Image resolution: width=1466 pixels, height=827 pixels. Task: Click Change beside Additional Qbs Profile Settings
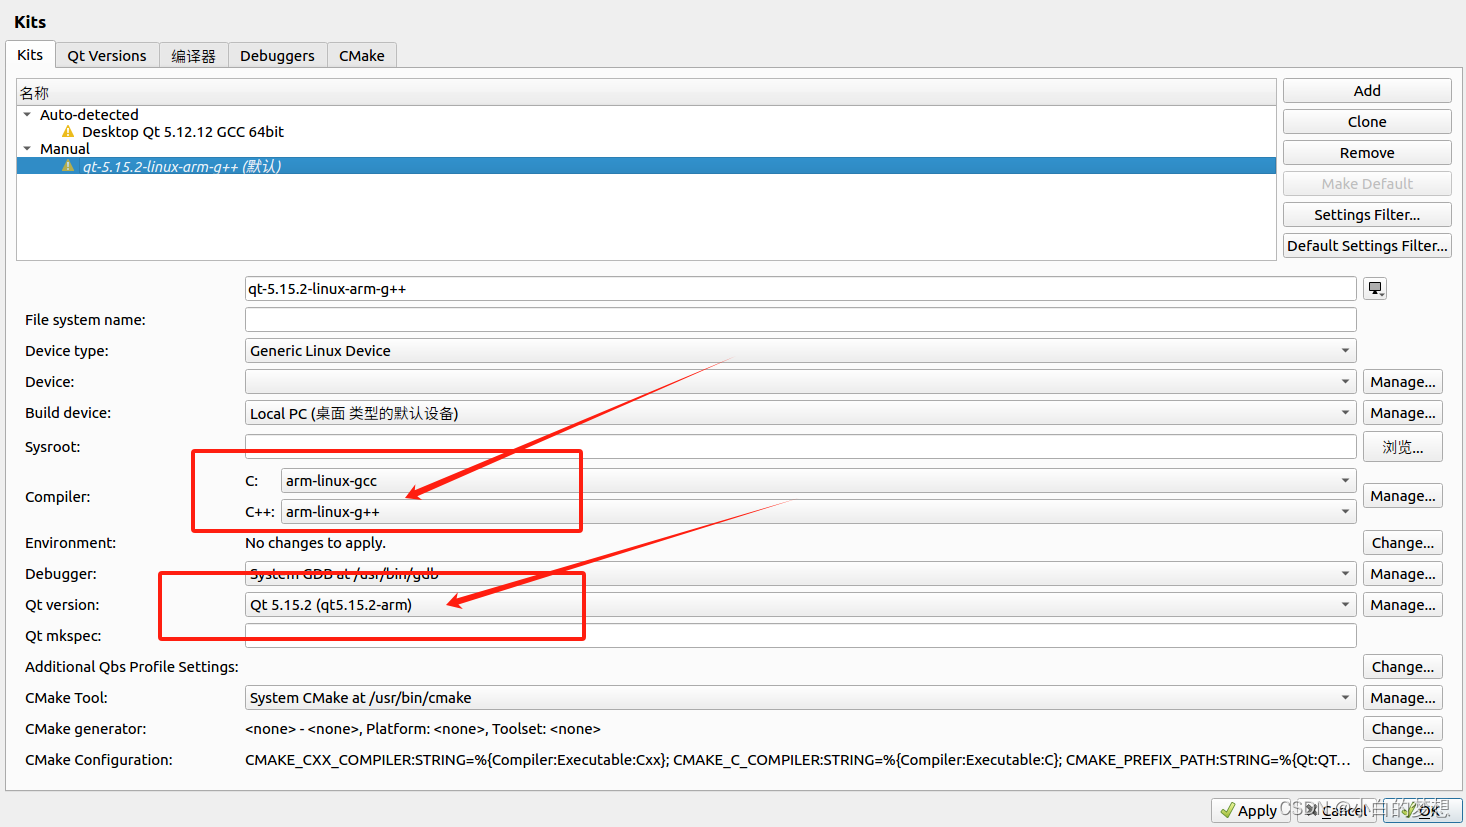tap(1402, 666)
